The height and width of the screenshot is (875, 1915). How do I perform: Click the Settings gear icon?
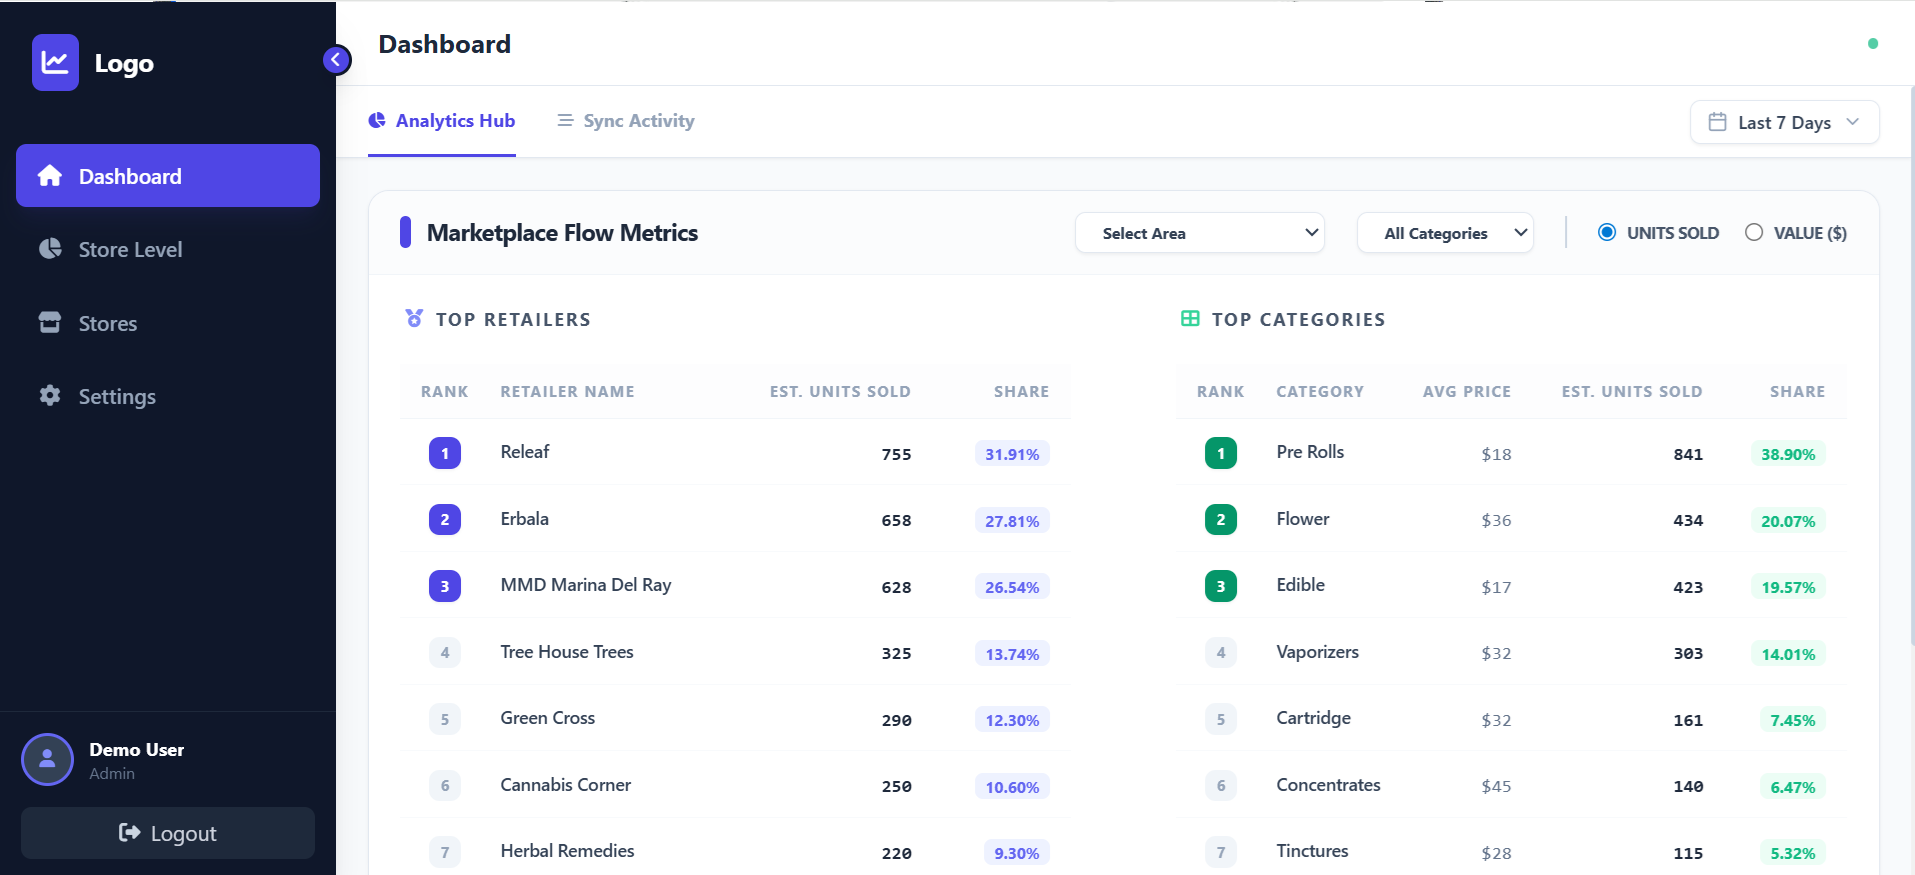click(x=50, y=396)
